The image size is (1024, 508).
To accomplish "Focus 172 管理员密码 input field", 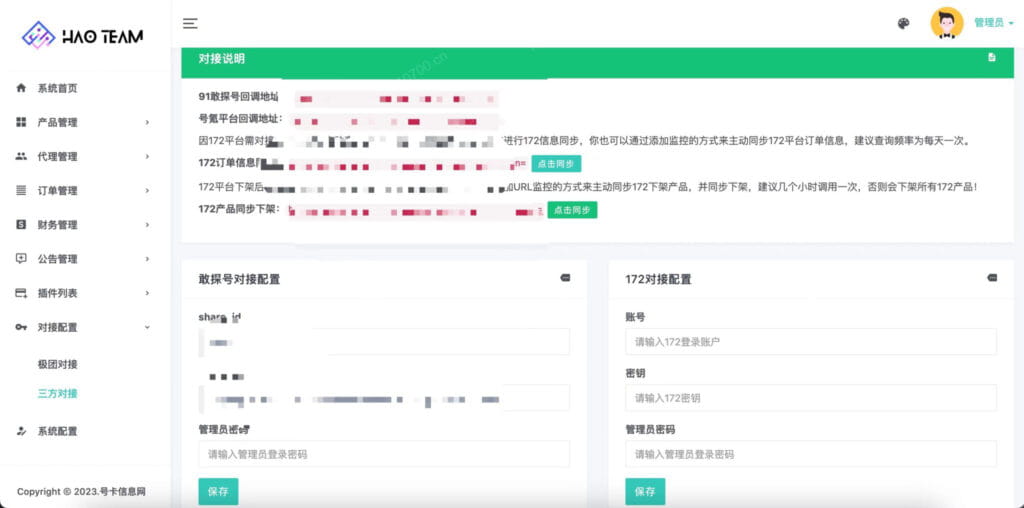I will [x=811, y=454].
